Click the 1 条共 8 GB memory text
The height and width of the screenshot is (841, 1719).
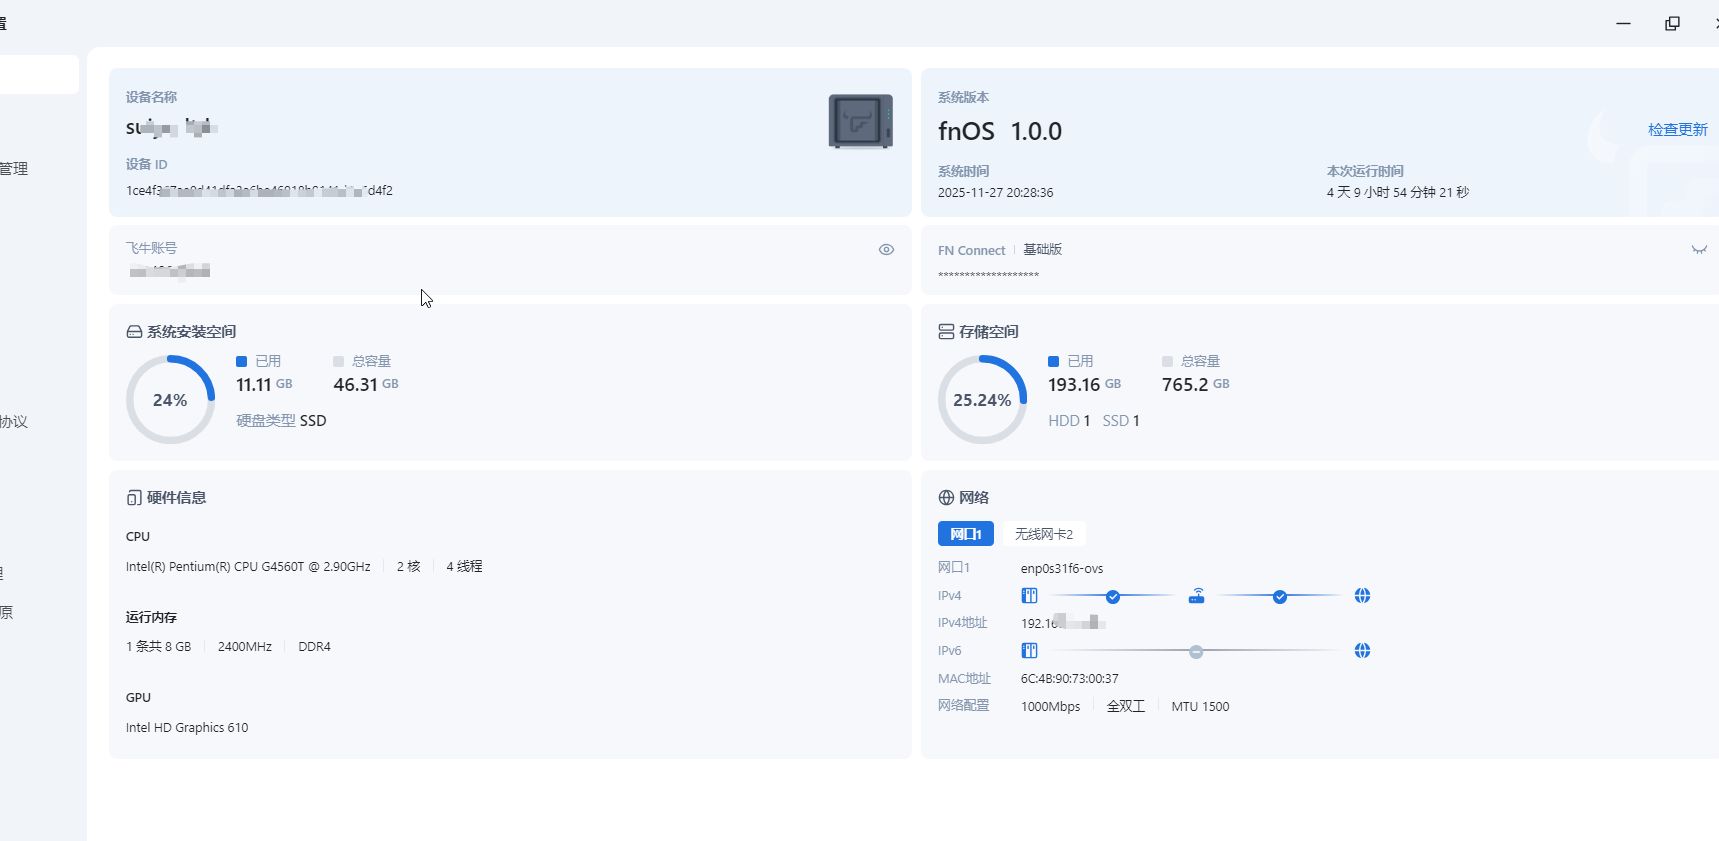coord(158,647)
